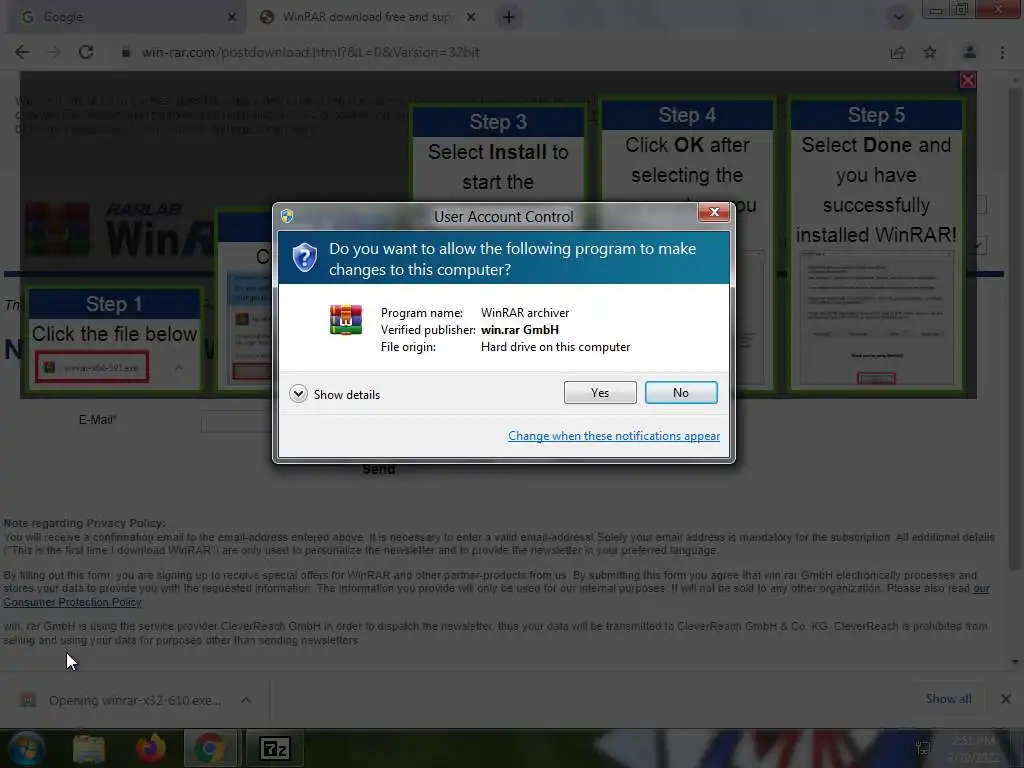
Task: Click Chrome icon in taskbar
Action: [x=210, y=748]
